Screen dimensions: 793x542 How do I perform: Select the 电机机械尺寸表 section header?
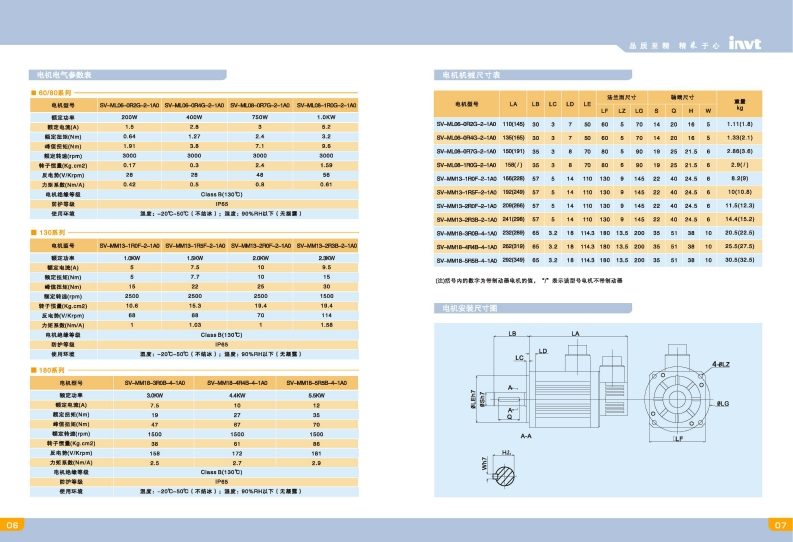[x=472, y=75]
